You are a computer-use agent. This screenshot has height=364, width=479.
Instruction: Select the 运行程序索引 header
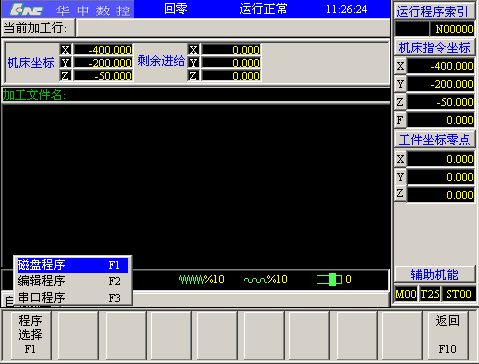click(434, 12)
